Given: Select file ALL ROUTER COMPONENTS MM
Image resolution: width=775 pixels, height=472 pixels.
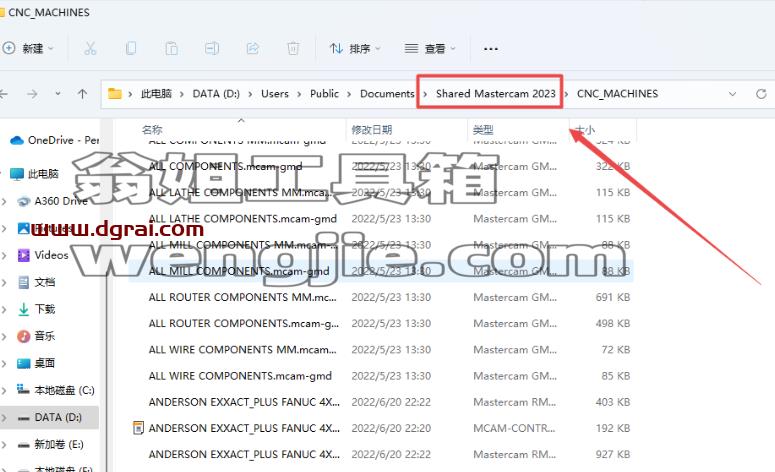Looking at the screenshot, I should [x=243, y=297].
